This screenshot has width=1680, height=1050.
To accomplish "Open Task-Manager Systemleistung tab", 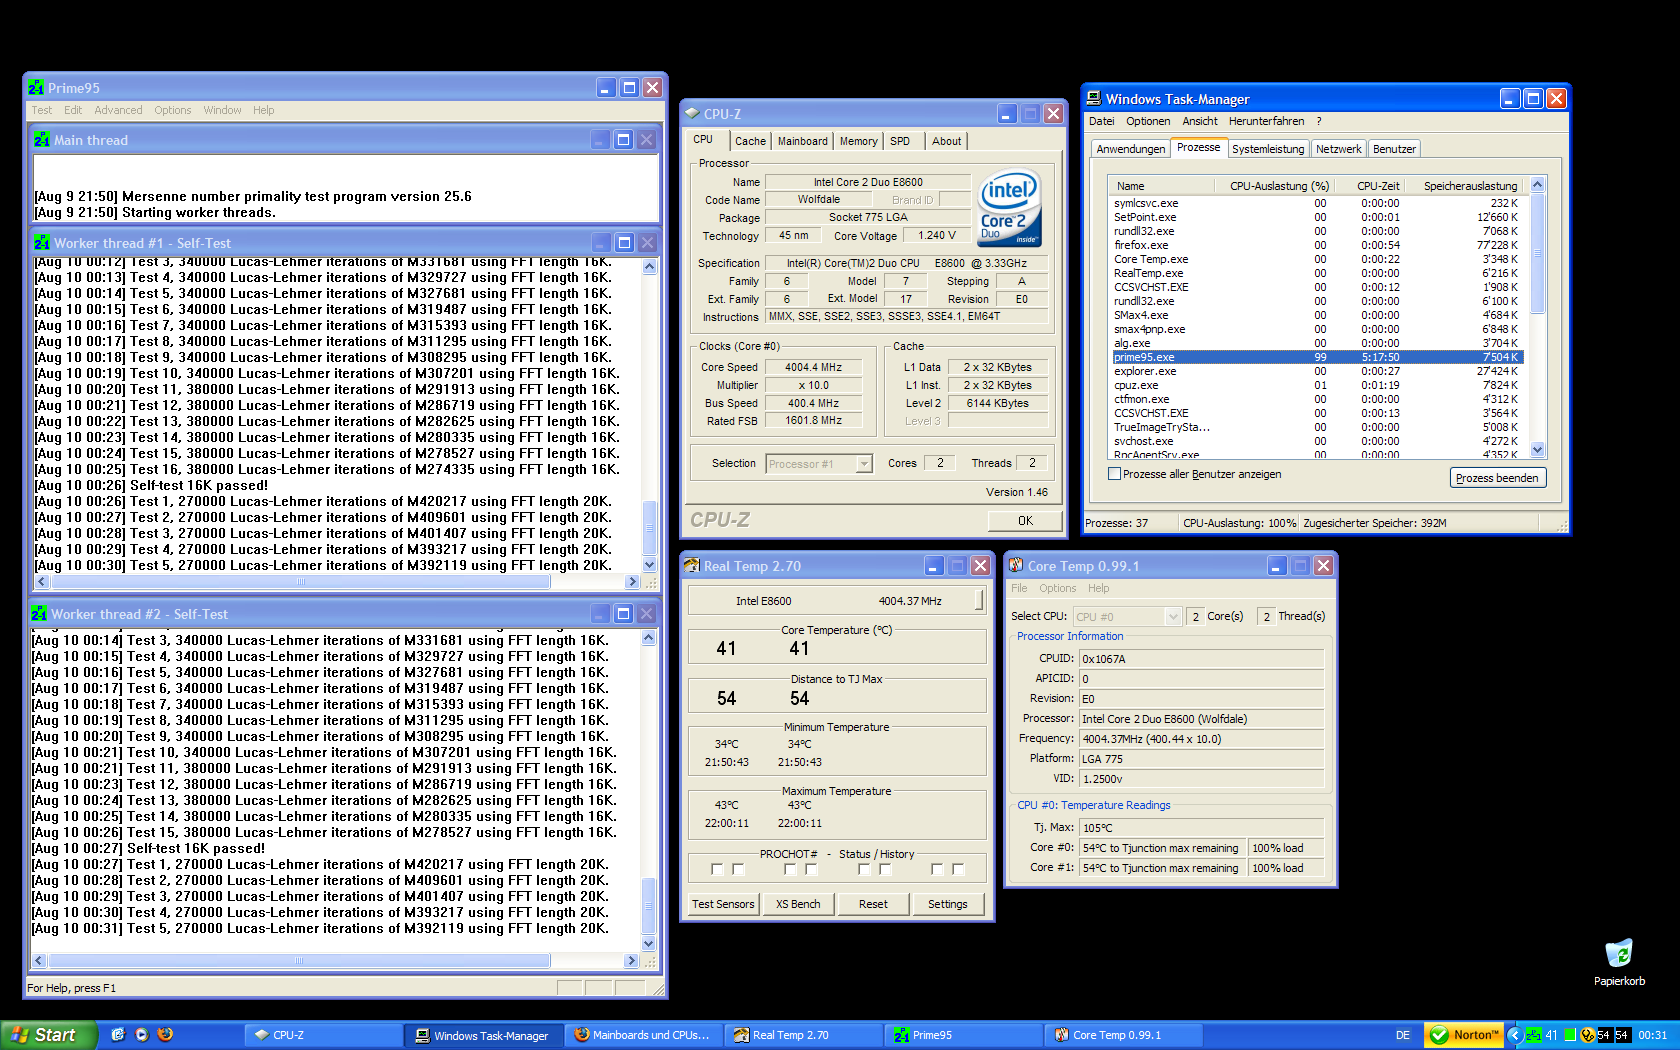I will pyautogui.click(x=1268, y=149).
